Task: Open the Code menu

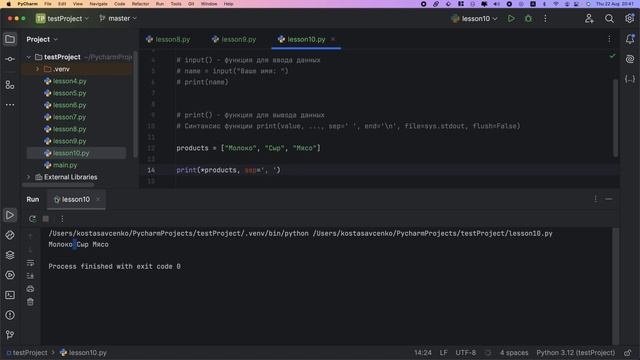Action: (120, 4)
